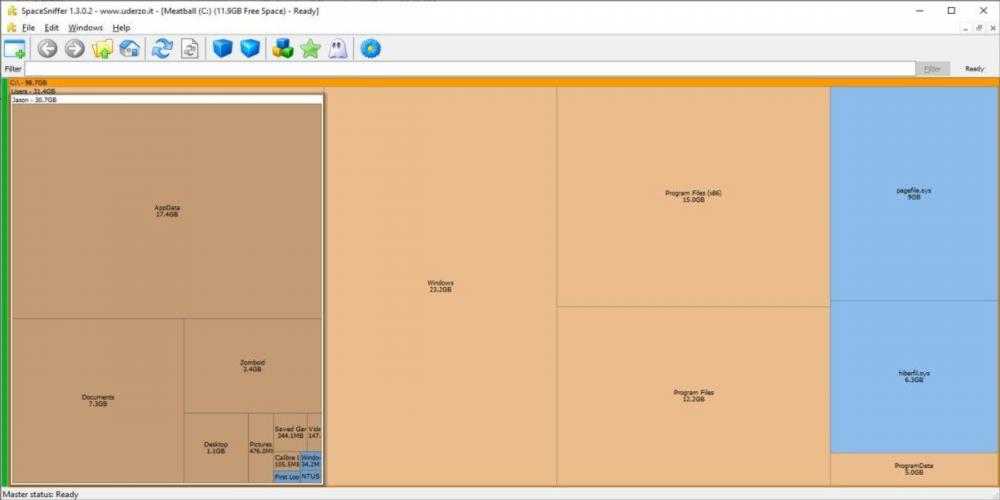
Task: Go back using the left arrow
Action: 47,48
